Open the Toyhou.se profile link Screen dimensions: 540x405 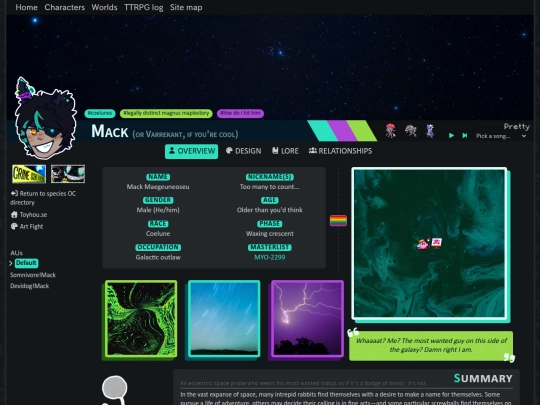coord(29,215)
